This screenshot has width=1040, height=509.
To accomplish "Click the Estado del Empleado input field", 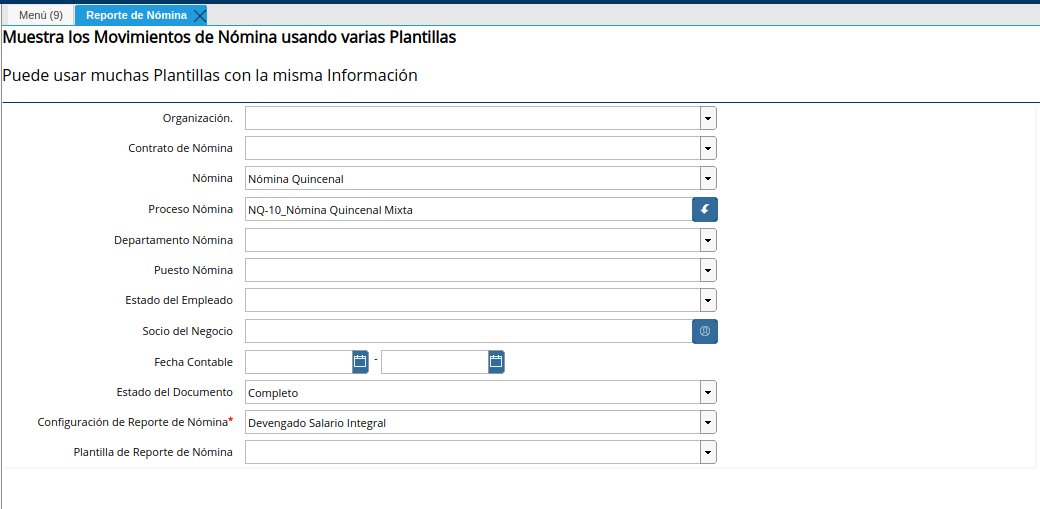I will (473, 301).
